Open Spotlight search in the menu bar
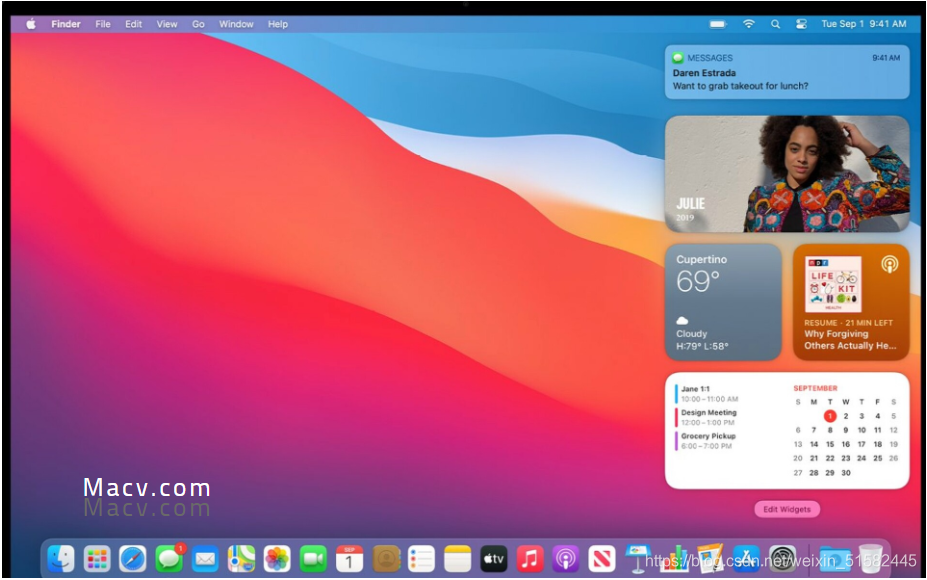This screenshot has width=927, height=580. (775, 24)
